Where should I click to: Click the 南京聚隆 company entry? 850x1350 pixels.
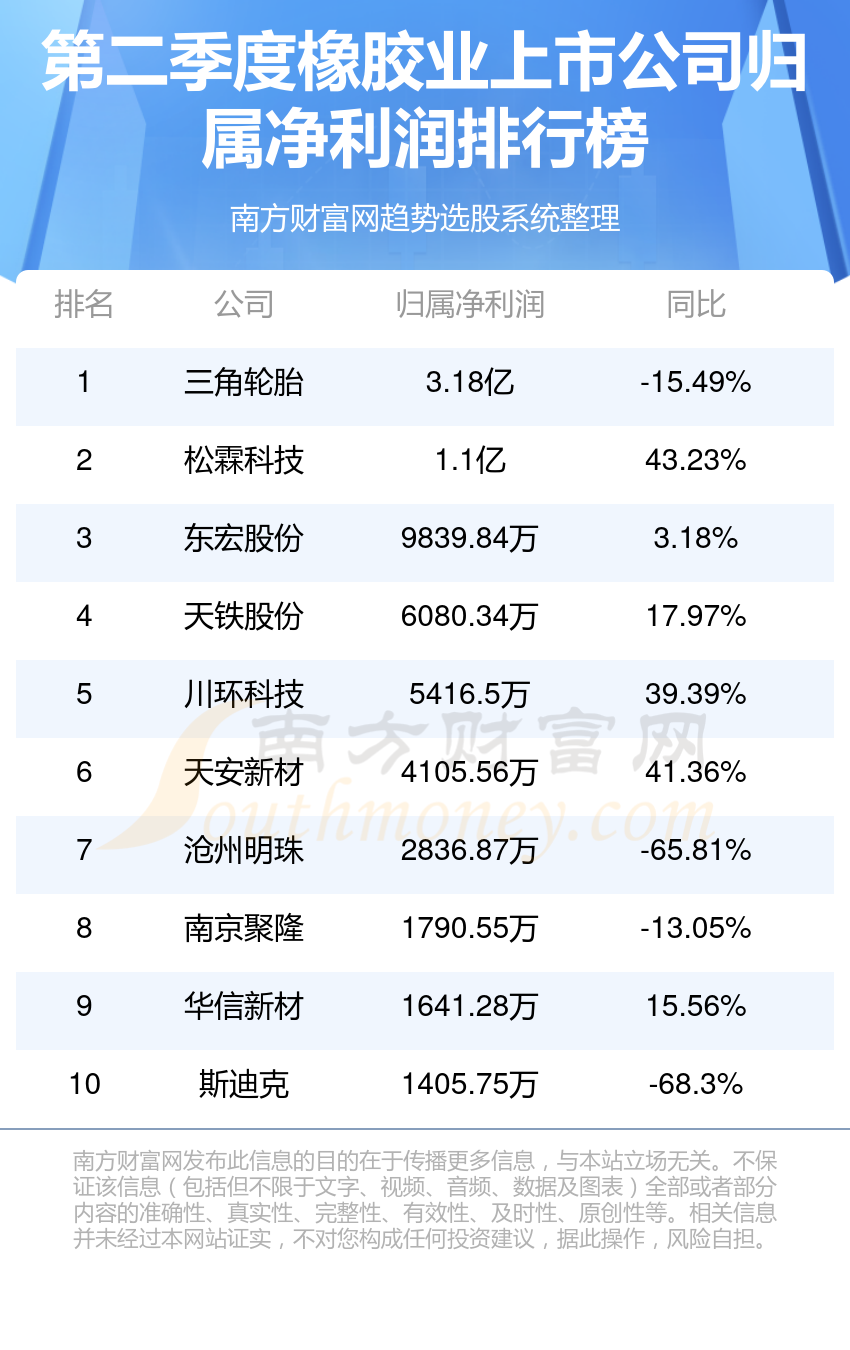pyautogui.click(x=243, y=928)
